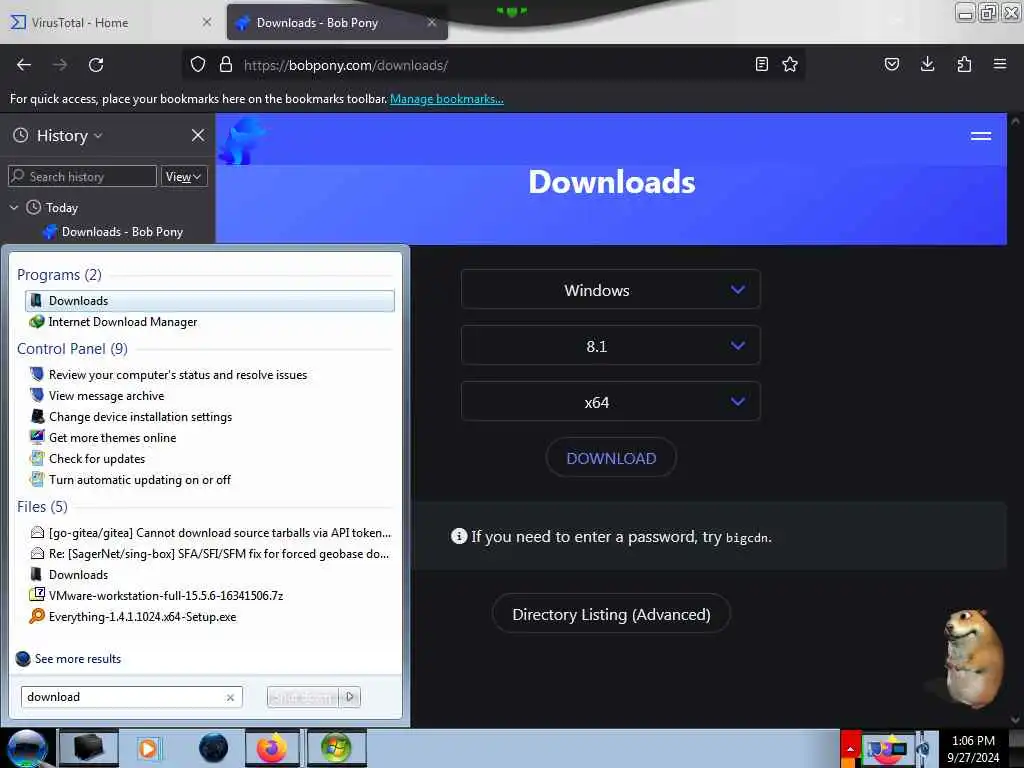Expand the Programs (2) results header
Viewport: 1024px width, 768px height.
59,274
